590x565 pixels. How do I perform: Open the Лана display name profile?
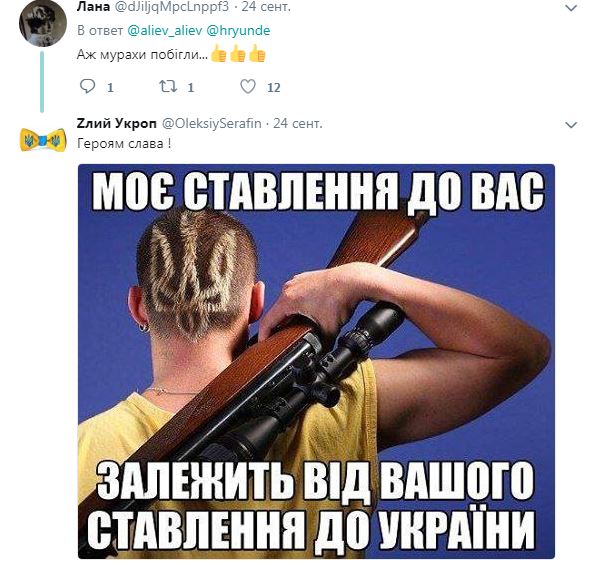pyautogui.click(x=93, y=7)
